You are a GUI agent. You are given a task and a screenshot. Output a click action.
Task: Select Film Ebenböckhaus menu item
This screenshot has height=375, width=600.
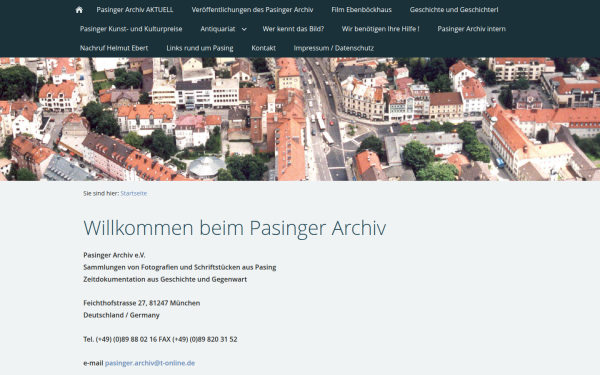tap(361, 10)
